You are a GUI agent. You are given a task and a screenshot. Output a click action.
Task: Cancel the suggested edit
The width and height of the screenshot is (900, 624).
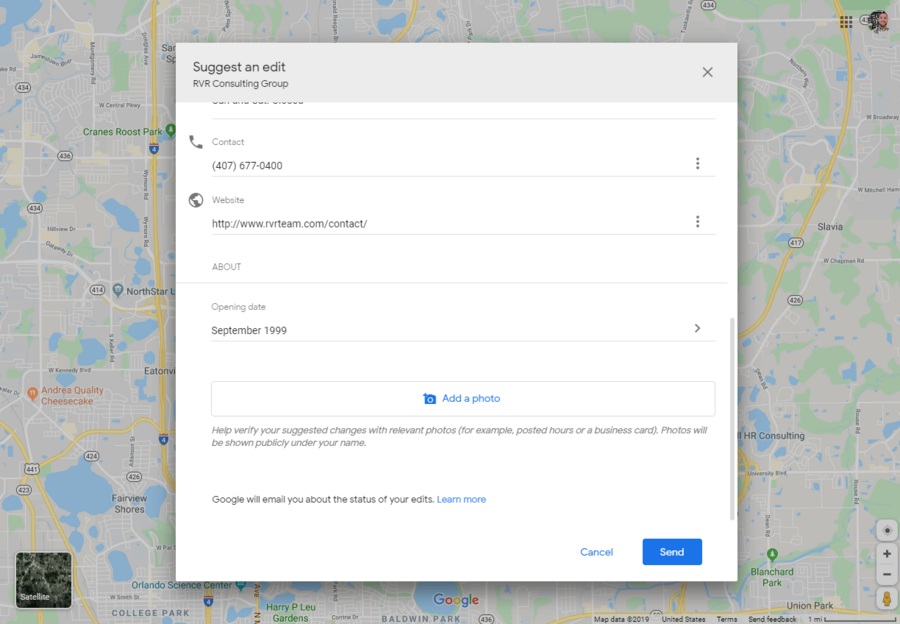pyautogui.click(x=596, y=551)
